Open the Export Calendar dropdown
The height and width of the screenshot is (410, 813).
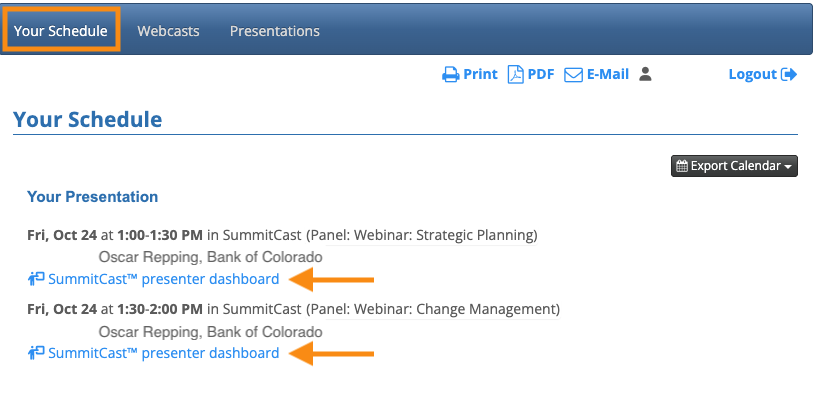click(734, 166)
